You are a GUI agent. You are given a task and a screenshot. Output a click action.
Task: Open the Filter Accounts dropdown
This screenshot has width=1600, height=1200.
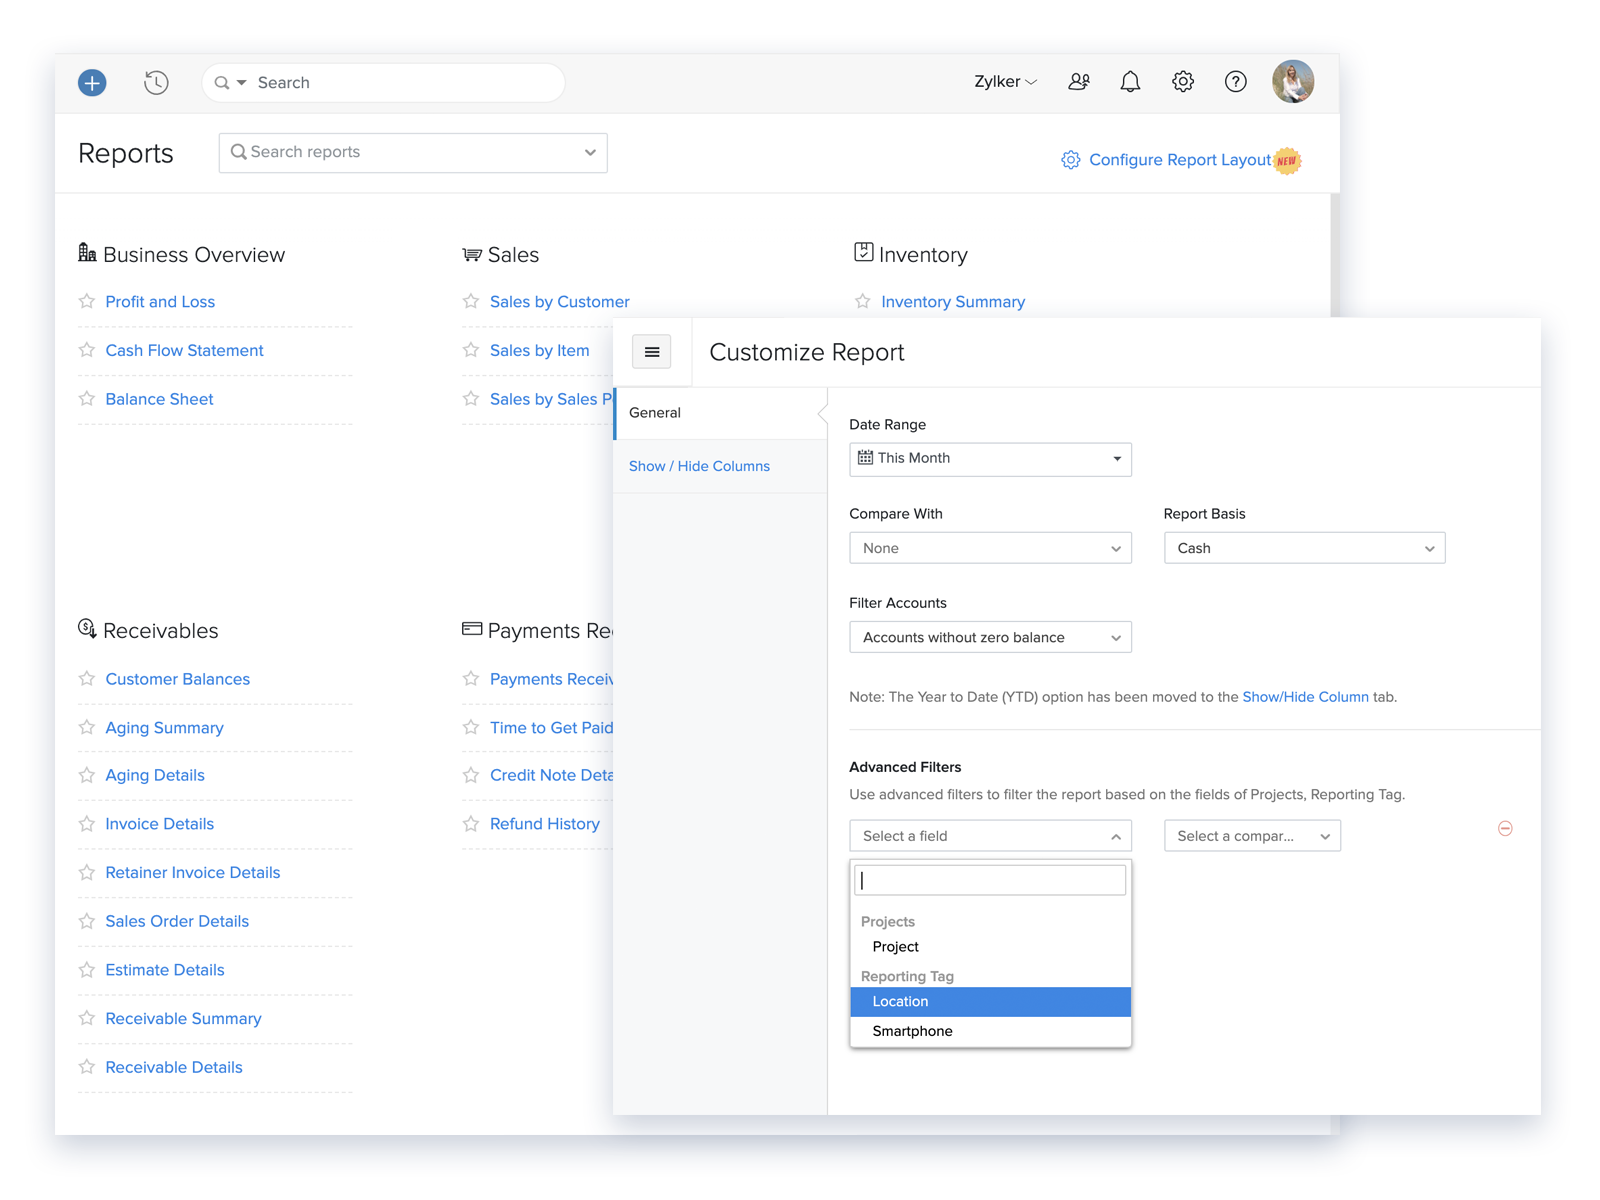(x=990, y=638)
